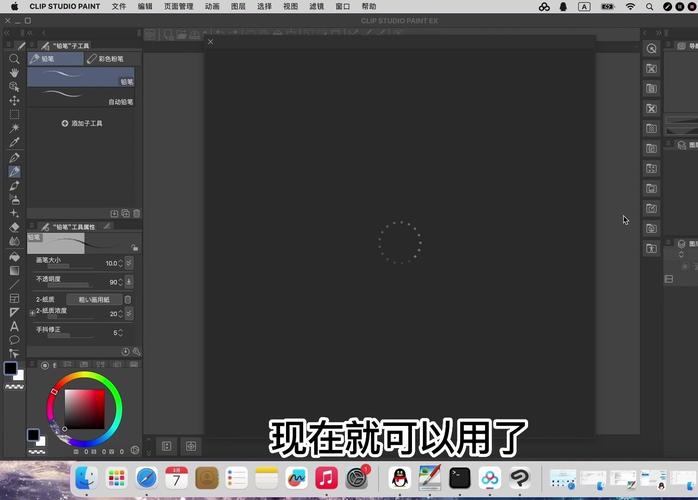Remove paper texture with trash button

tap(128, 300)
